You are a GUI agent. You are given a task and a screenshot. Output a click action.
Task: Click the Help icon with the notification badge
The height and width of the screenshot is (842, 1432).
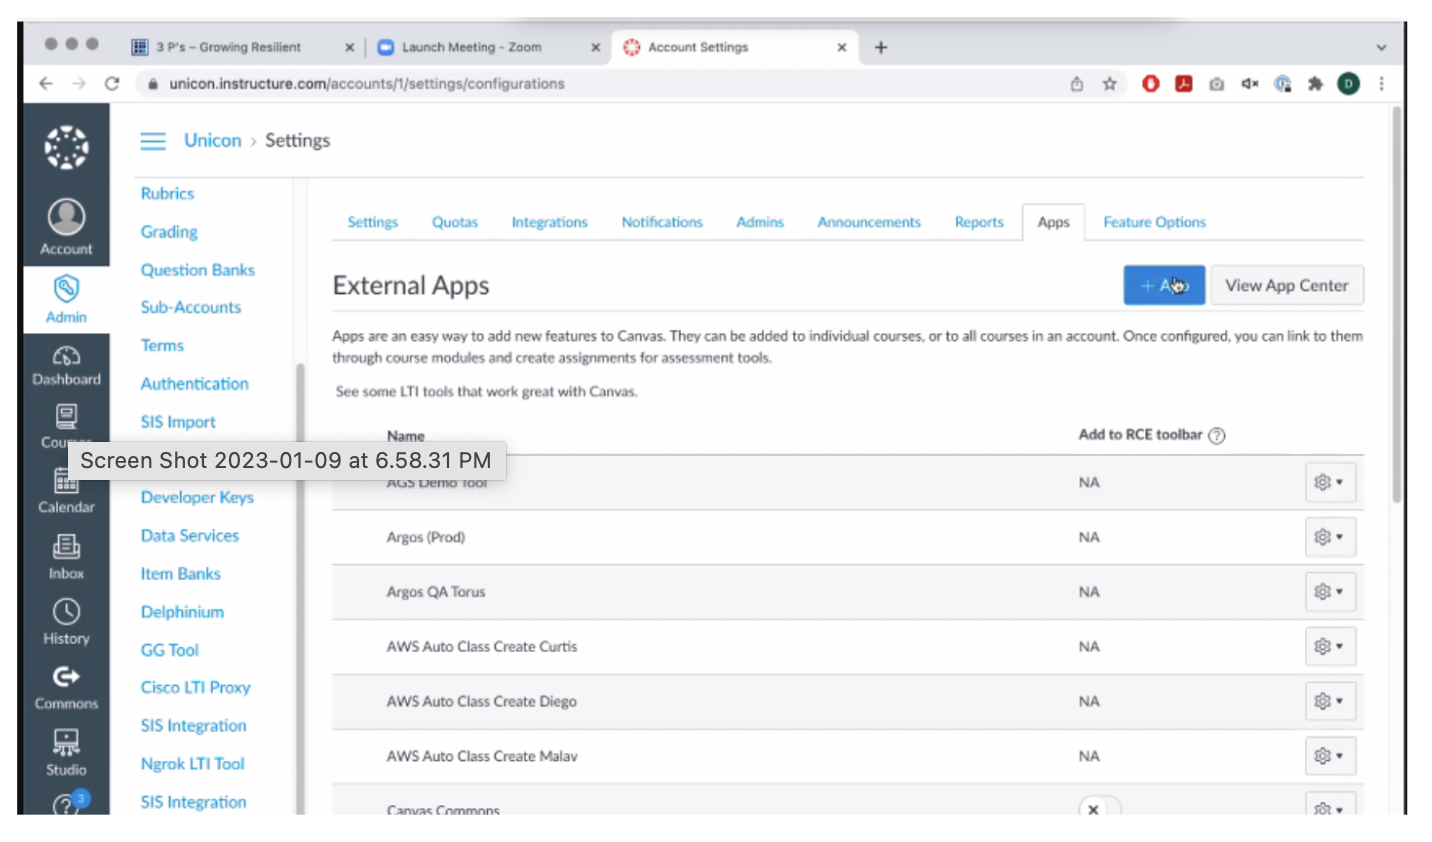click(65, 805)
